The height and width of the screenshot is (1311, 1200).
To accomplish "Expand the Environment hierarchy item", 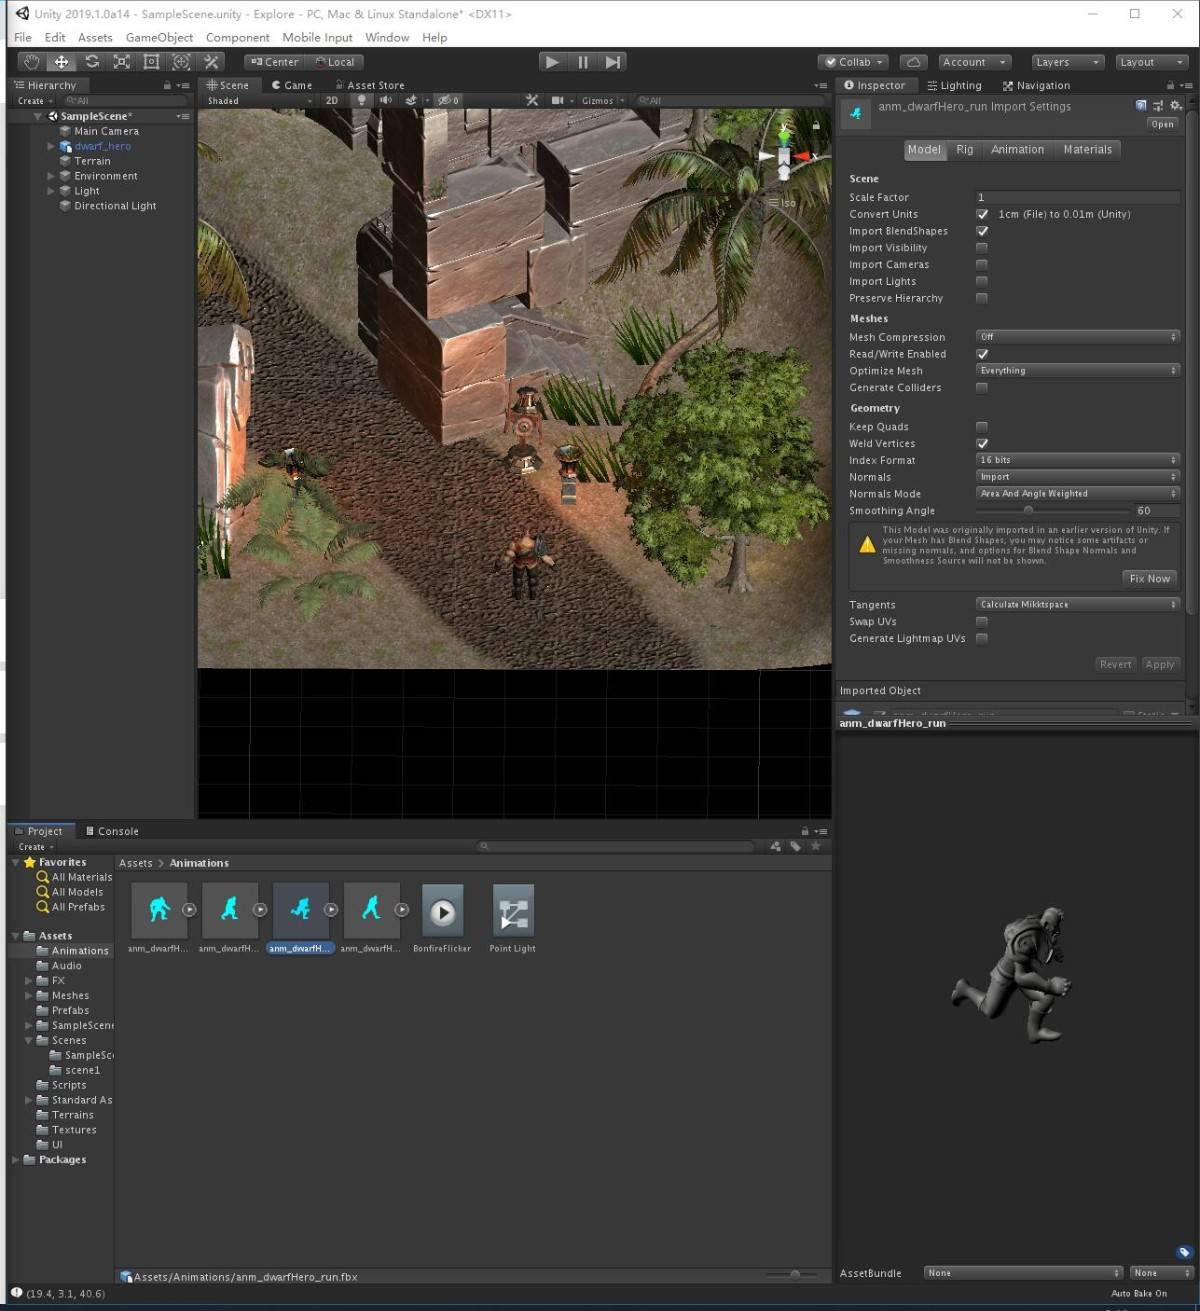I will click(x=51, y=176).
